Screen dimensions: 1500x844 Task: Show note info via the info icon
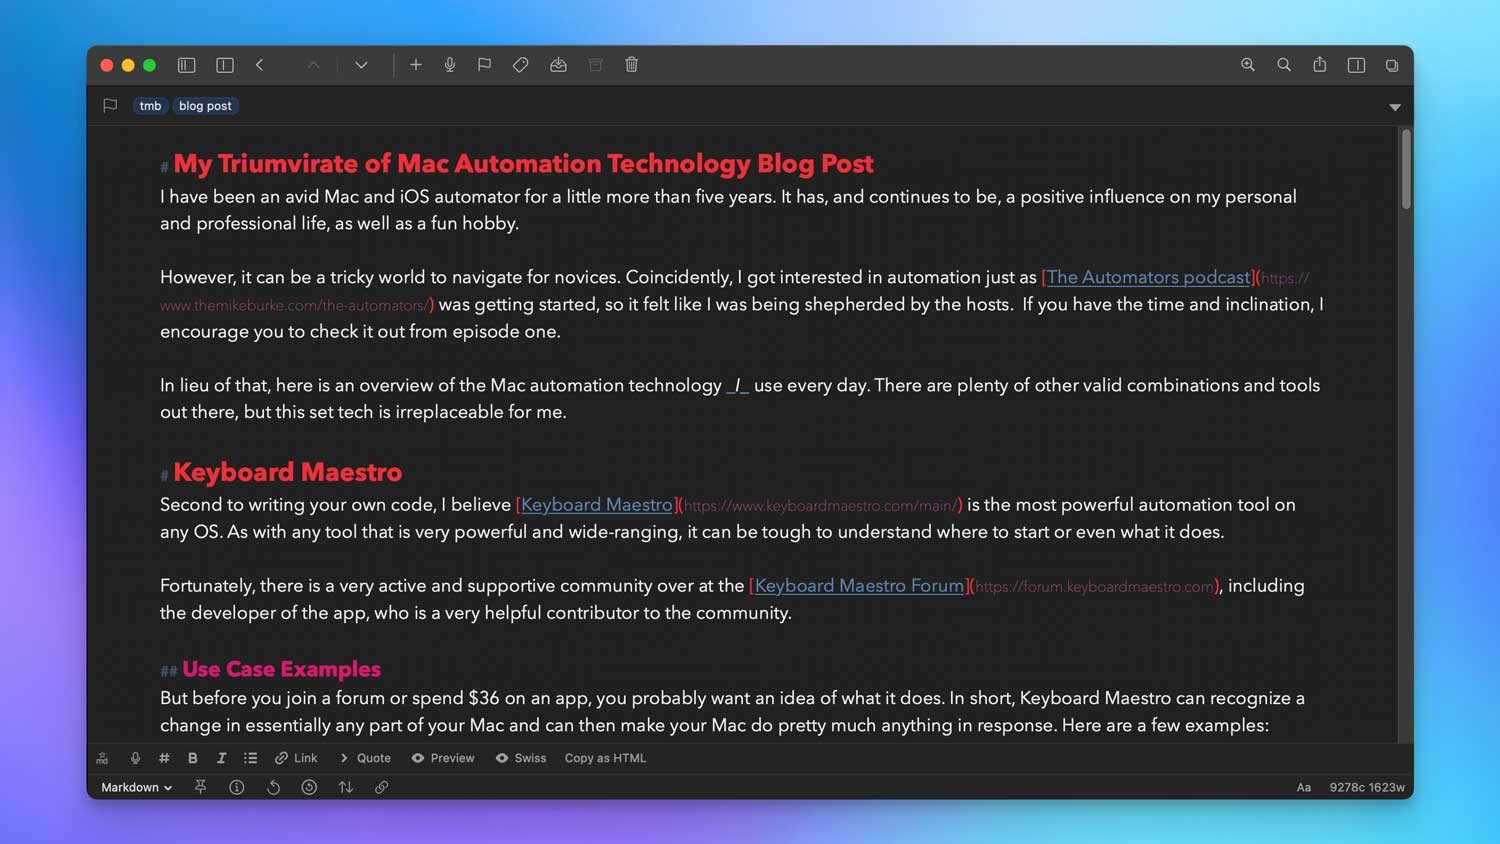pos(236,787)
